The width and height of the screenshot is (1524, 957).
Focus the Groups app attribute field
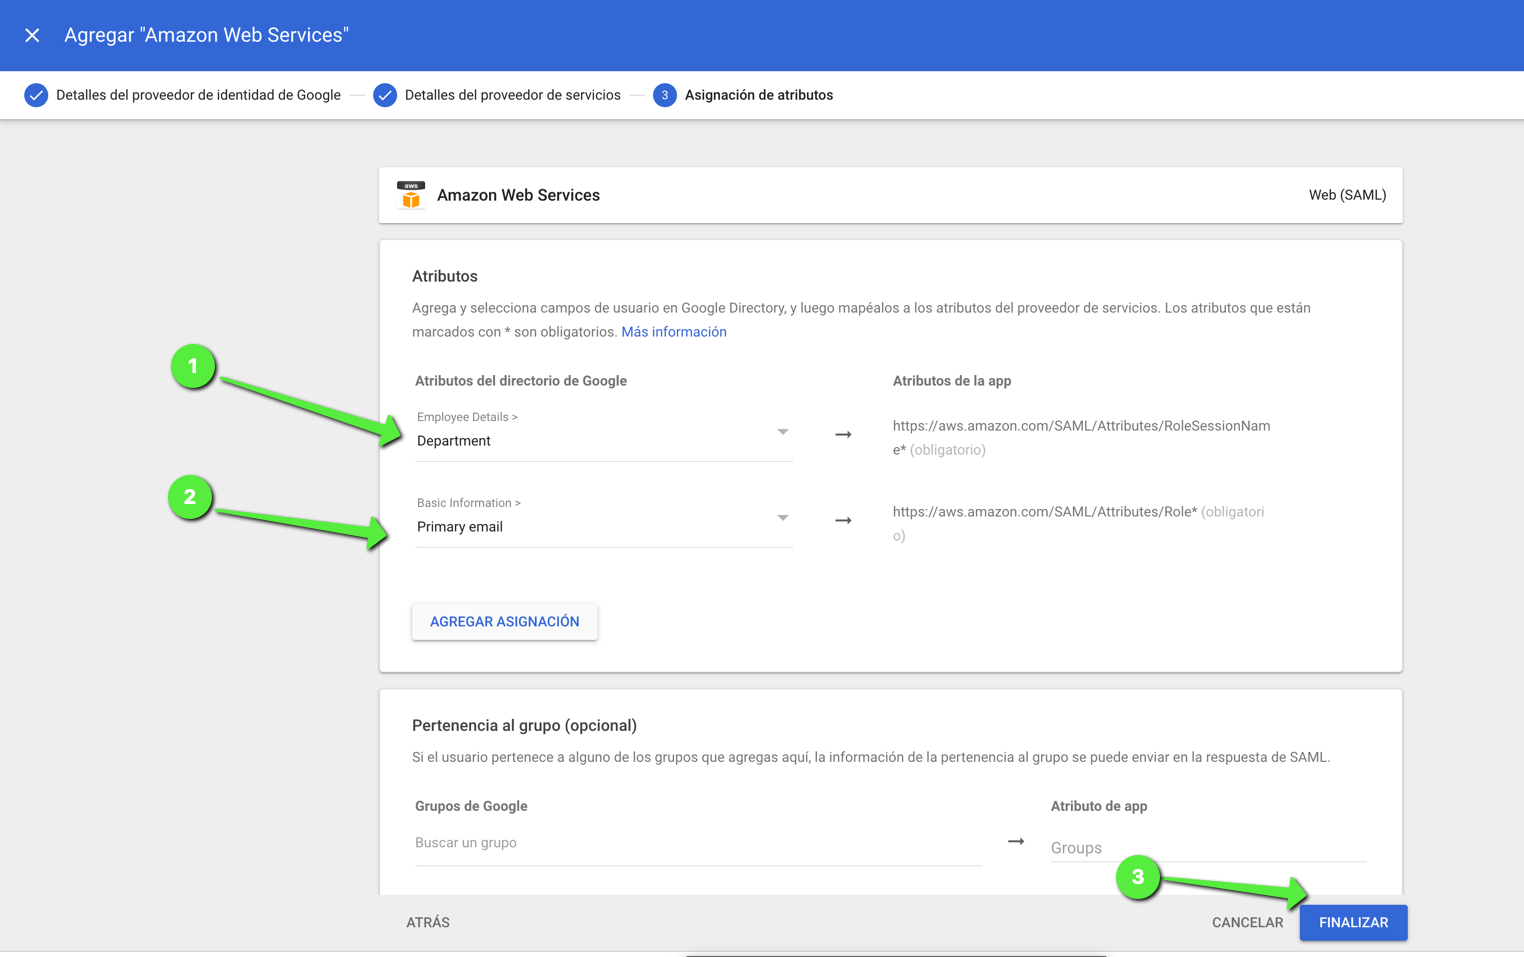[x=1208, y=848]
